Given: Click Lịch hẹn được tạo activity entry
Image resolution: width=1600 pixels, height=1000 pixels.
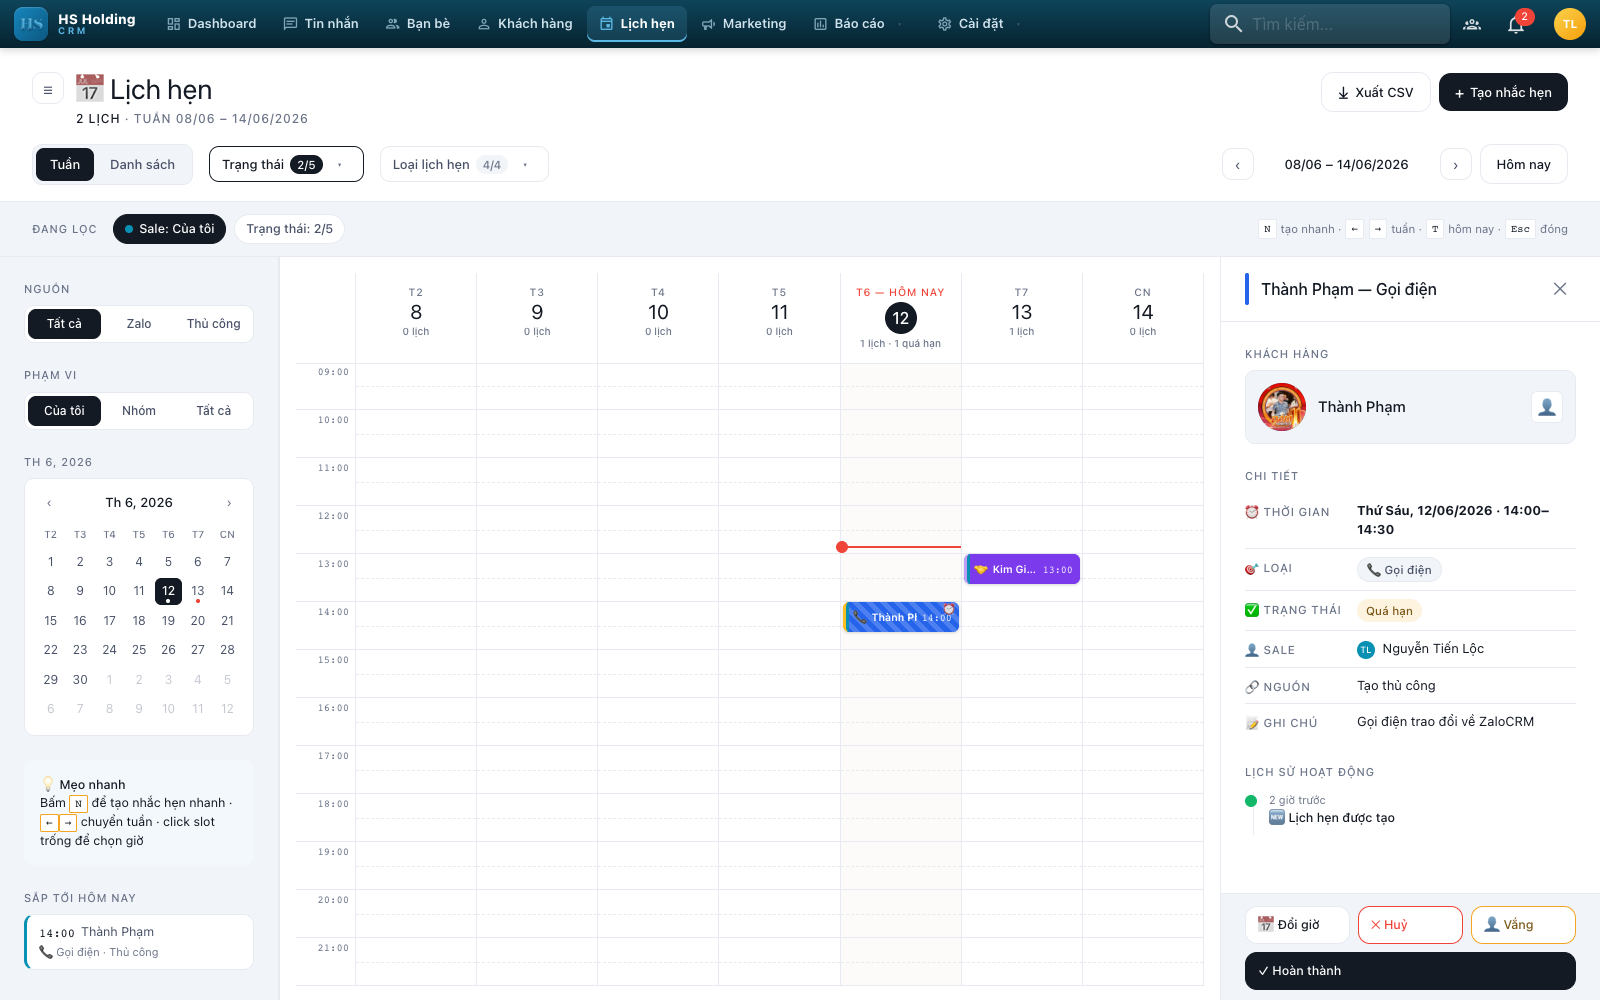Looking at the screenshot, I should 1332,818.
